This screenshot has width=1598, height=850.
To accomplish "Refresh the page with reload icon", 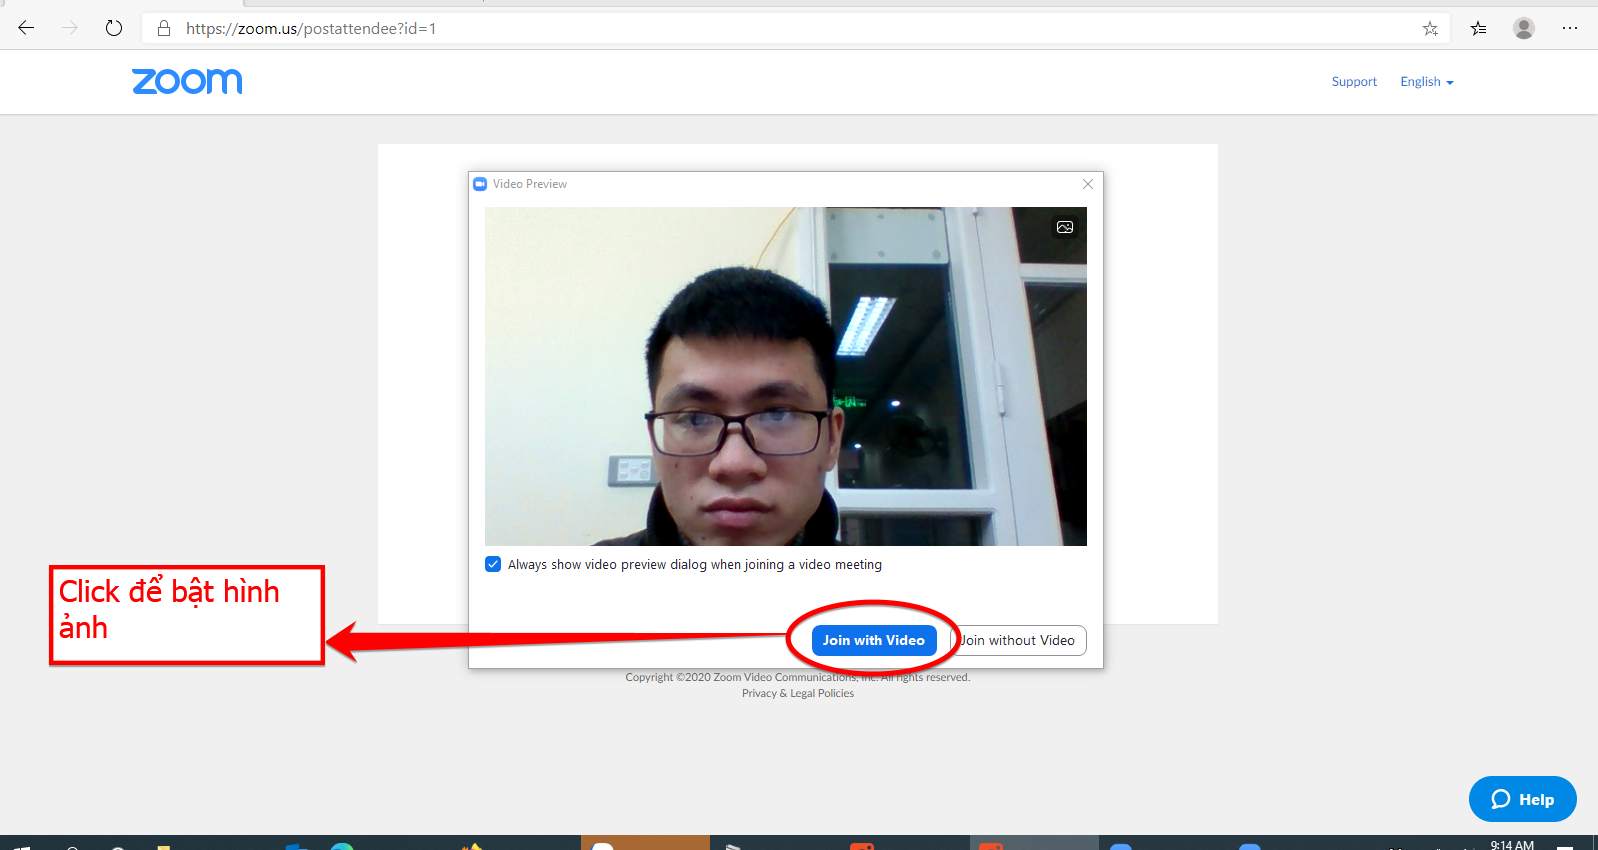I will coord(114,28).
